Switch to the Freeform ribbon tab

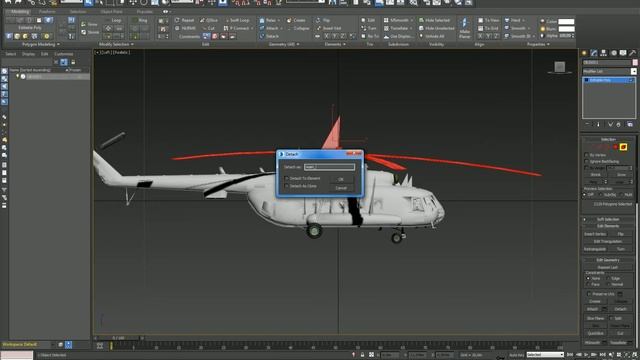pyautogui.click(x=47, y=11)
